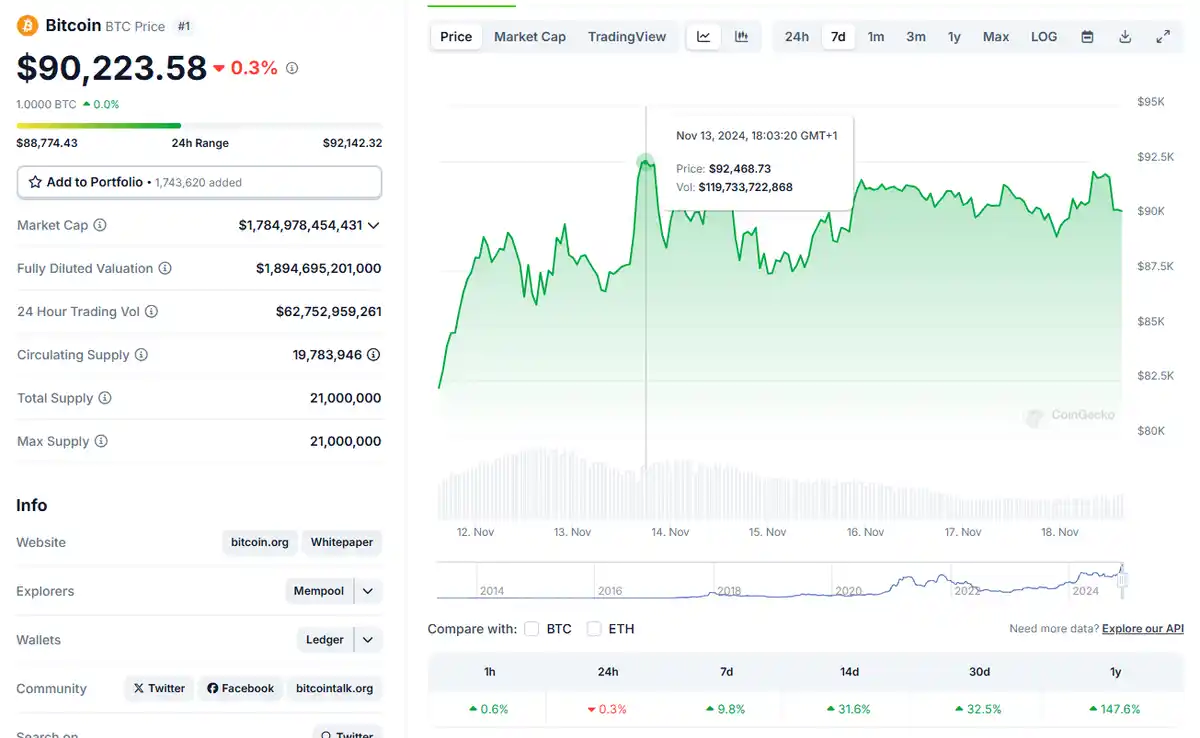This screenshot has width=1200, height=738.
Task: Click the $90,223.58 price text
Action: (112, 68)
